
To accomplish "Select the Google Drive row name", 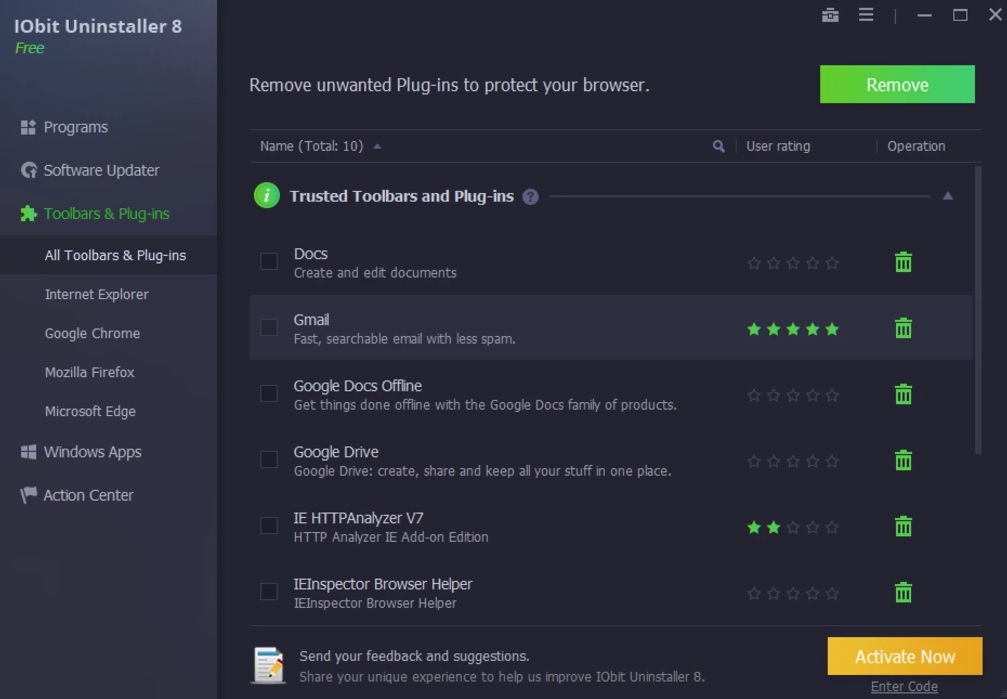I will pos(336,452).
